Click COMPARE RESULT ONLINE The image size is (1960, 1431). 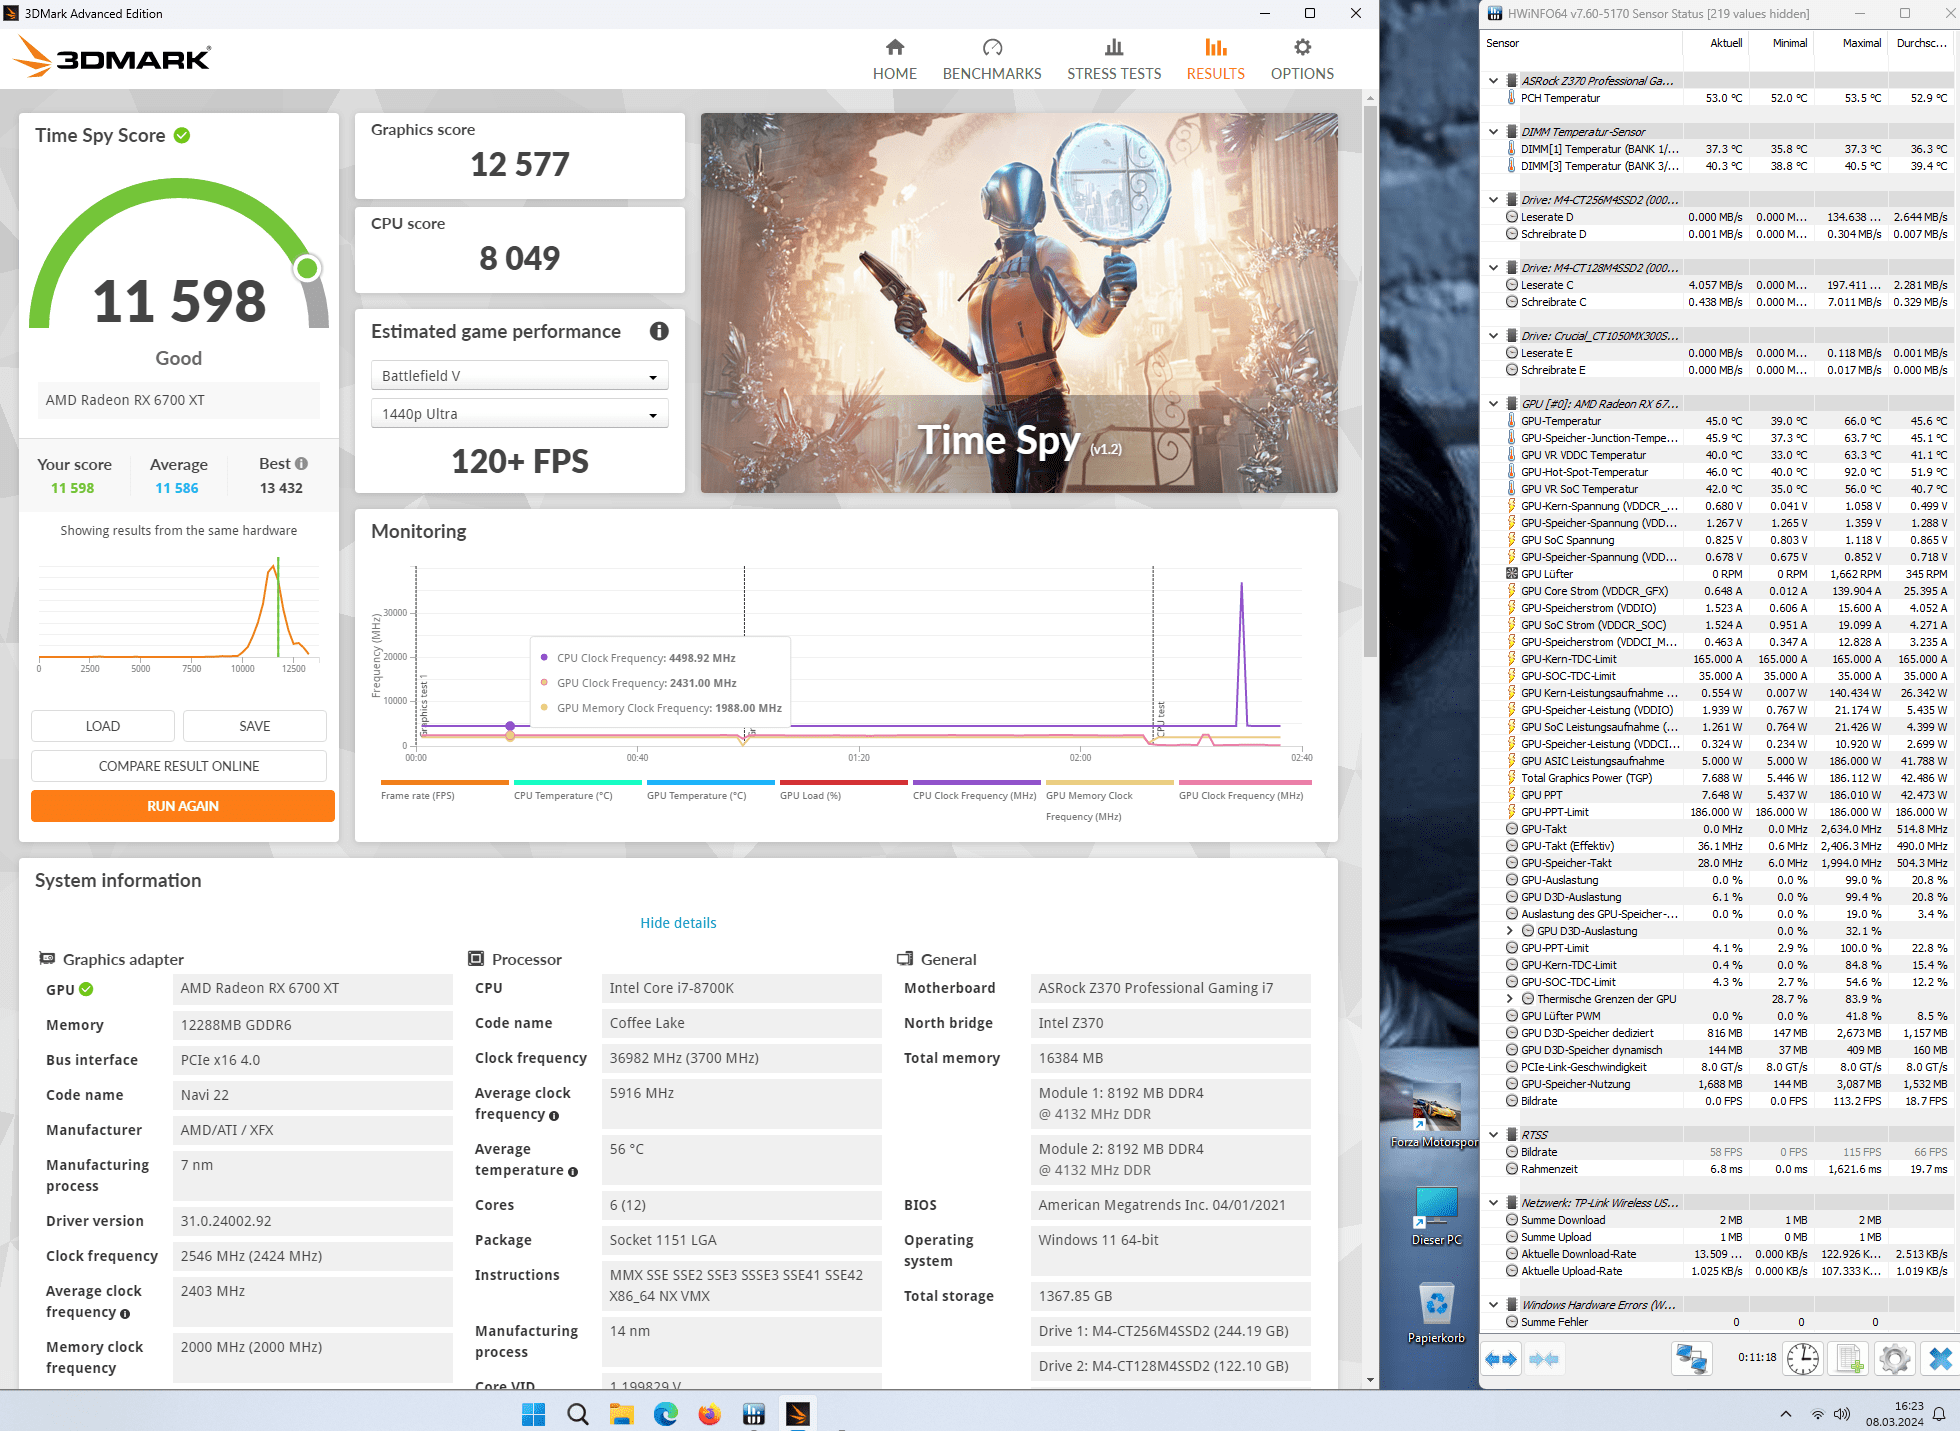[x=179, y=766]
